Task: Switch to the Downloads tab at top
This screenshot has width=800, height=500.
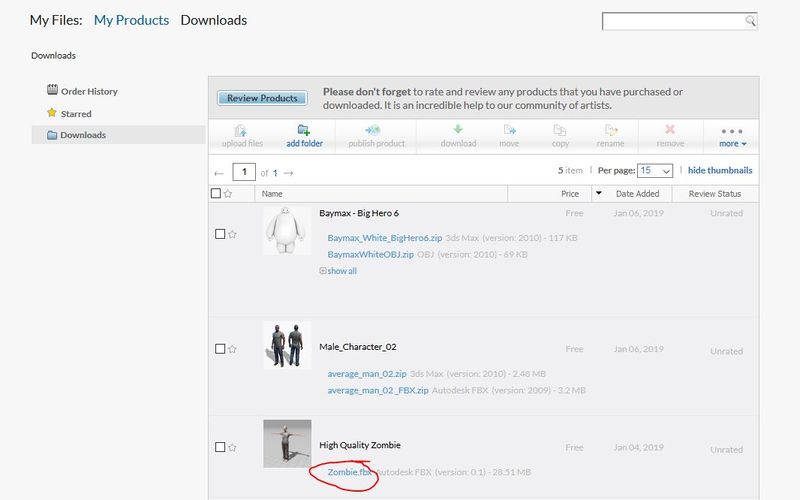Action: pos(214,20)
